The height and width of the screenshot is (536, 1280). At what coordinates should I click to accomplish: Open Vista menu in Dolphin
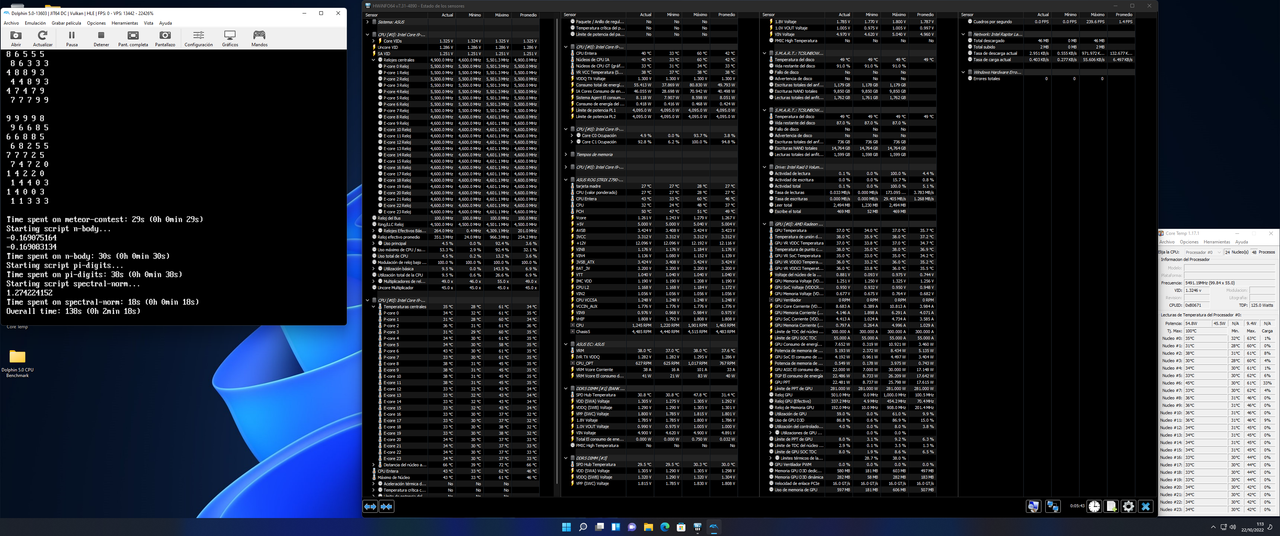[x=148, y=22]
